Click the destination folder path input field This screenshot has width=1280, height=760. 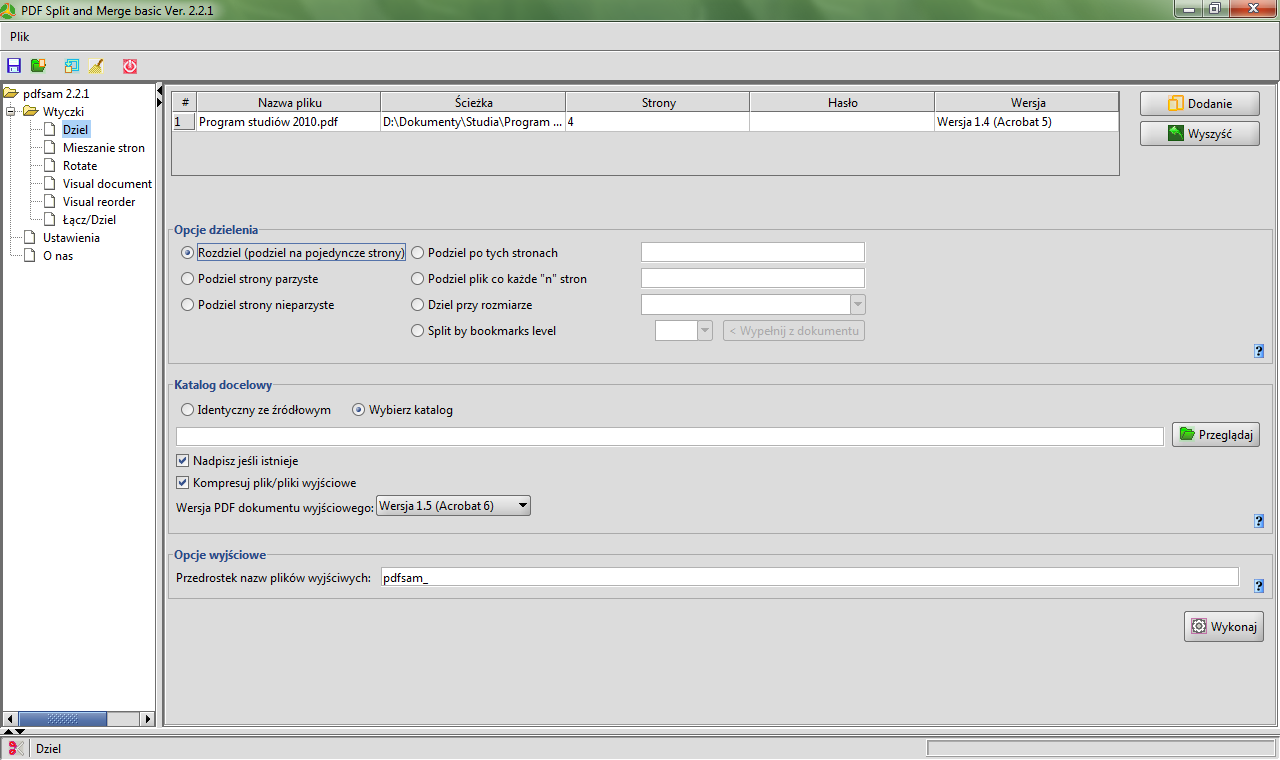click(669, 436)
